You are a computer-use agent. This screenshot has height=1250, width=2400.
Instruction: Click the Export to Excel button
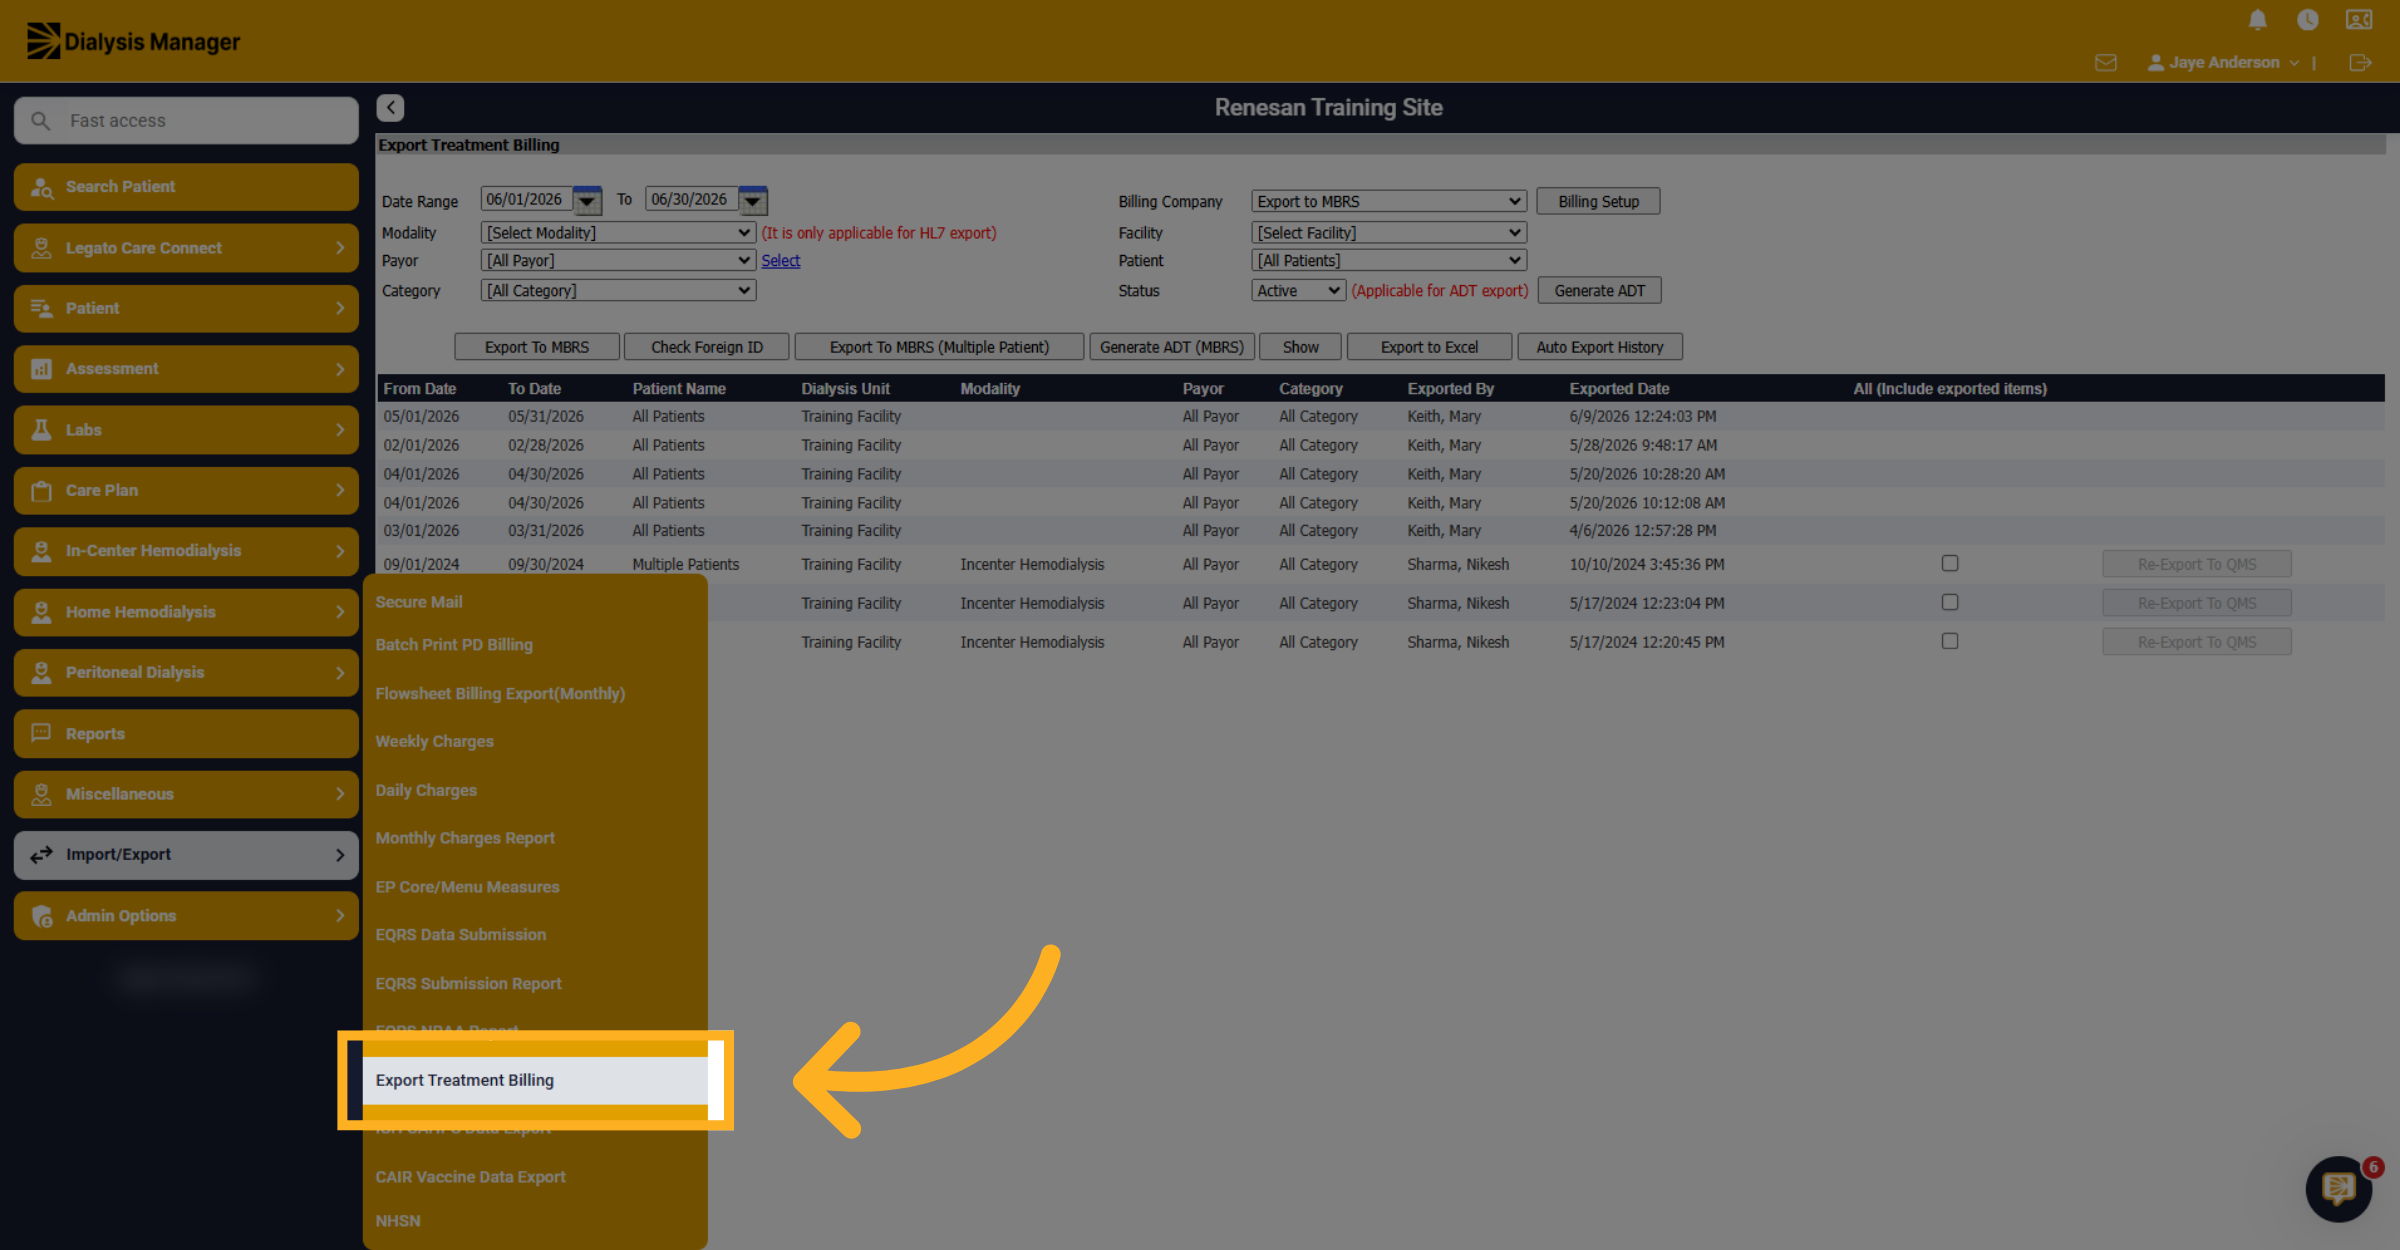(1429, 347)
